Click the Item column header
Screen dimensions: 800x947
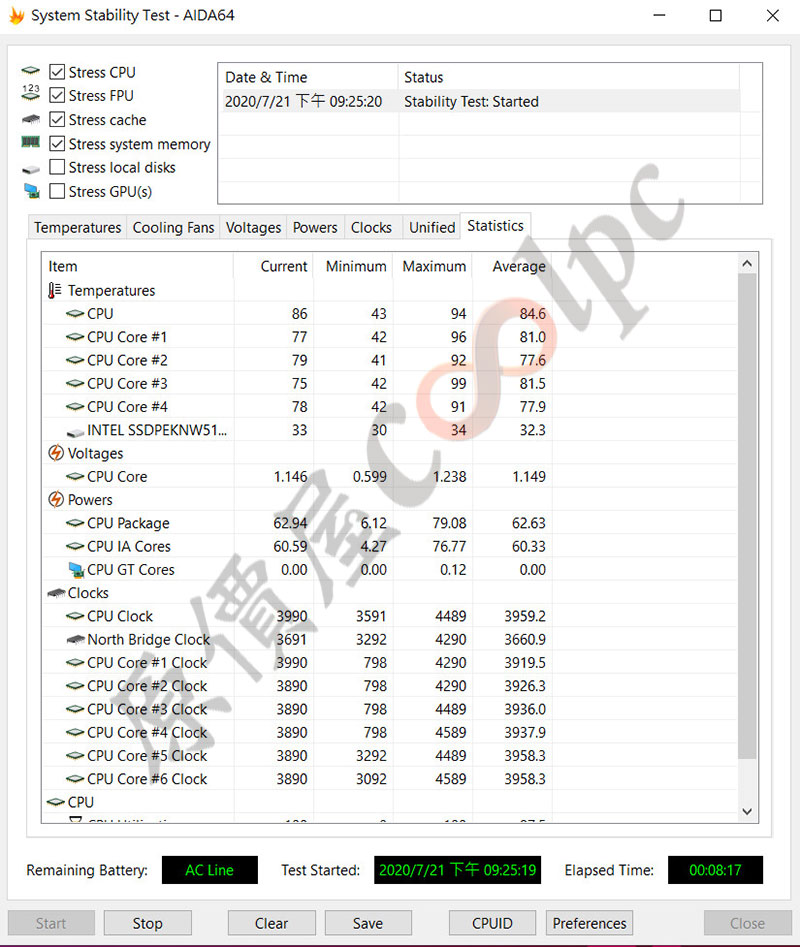[138, 266]
